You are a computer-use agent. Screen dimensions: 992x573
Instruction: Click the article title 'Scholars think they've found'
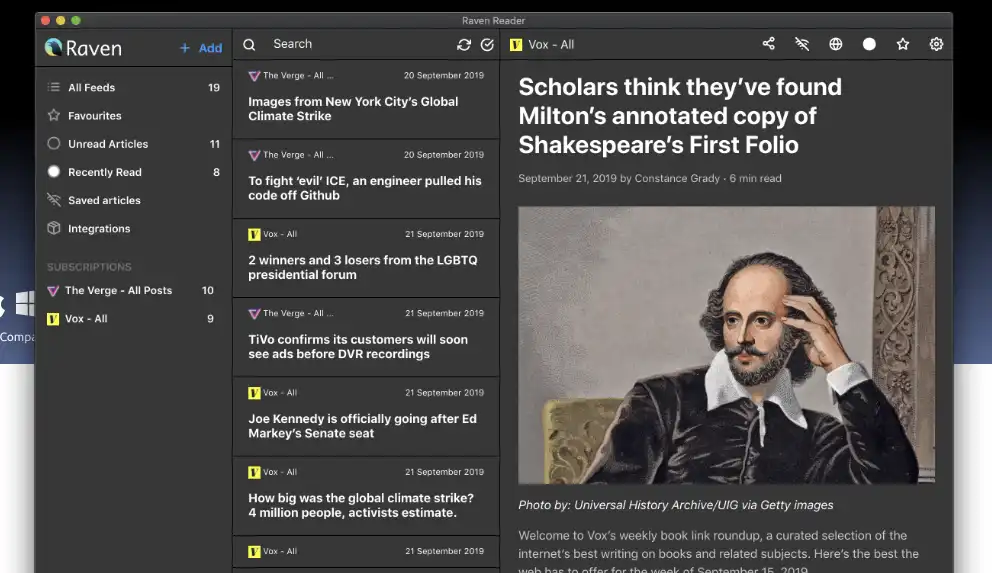[680, 116]
